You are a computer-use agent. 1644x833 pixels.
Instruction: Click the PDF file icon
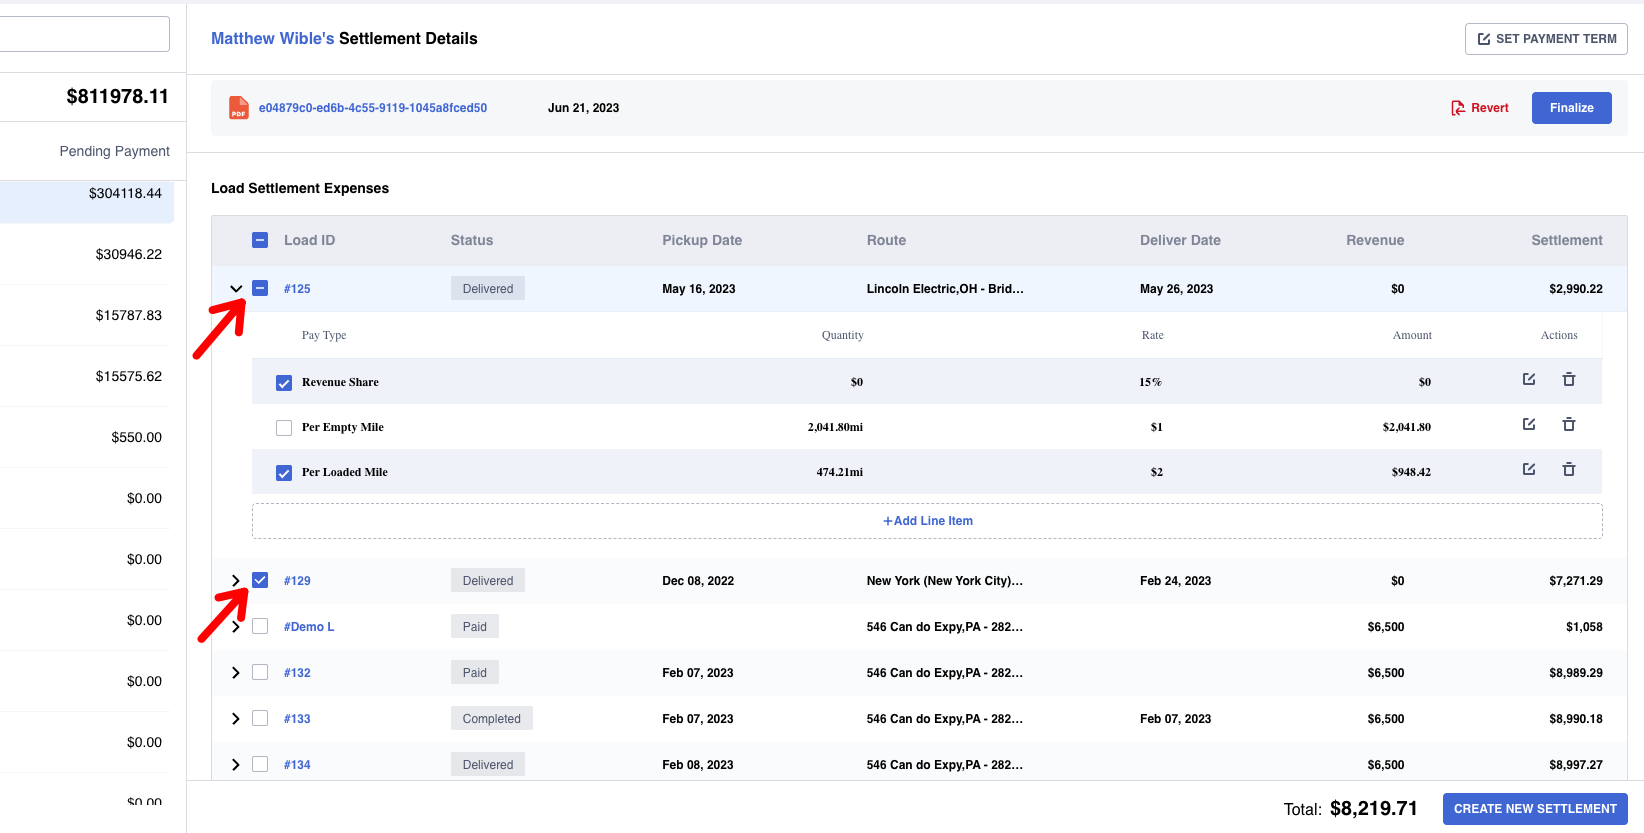(x=238, y=108)
